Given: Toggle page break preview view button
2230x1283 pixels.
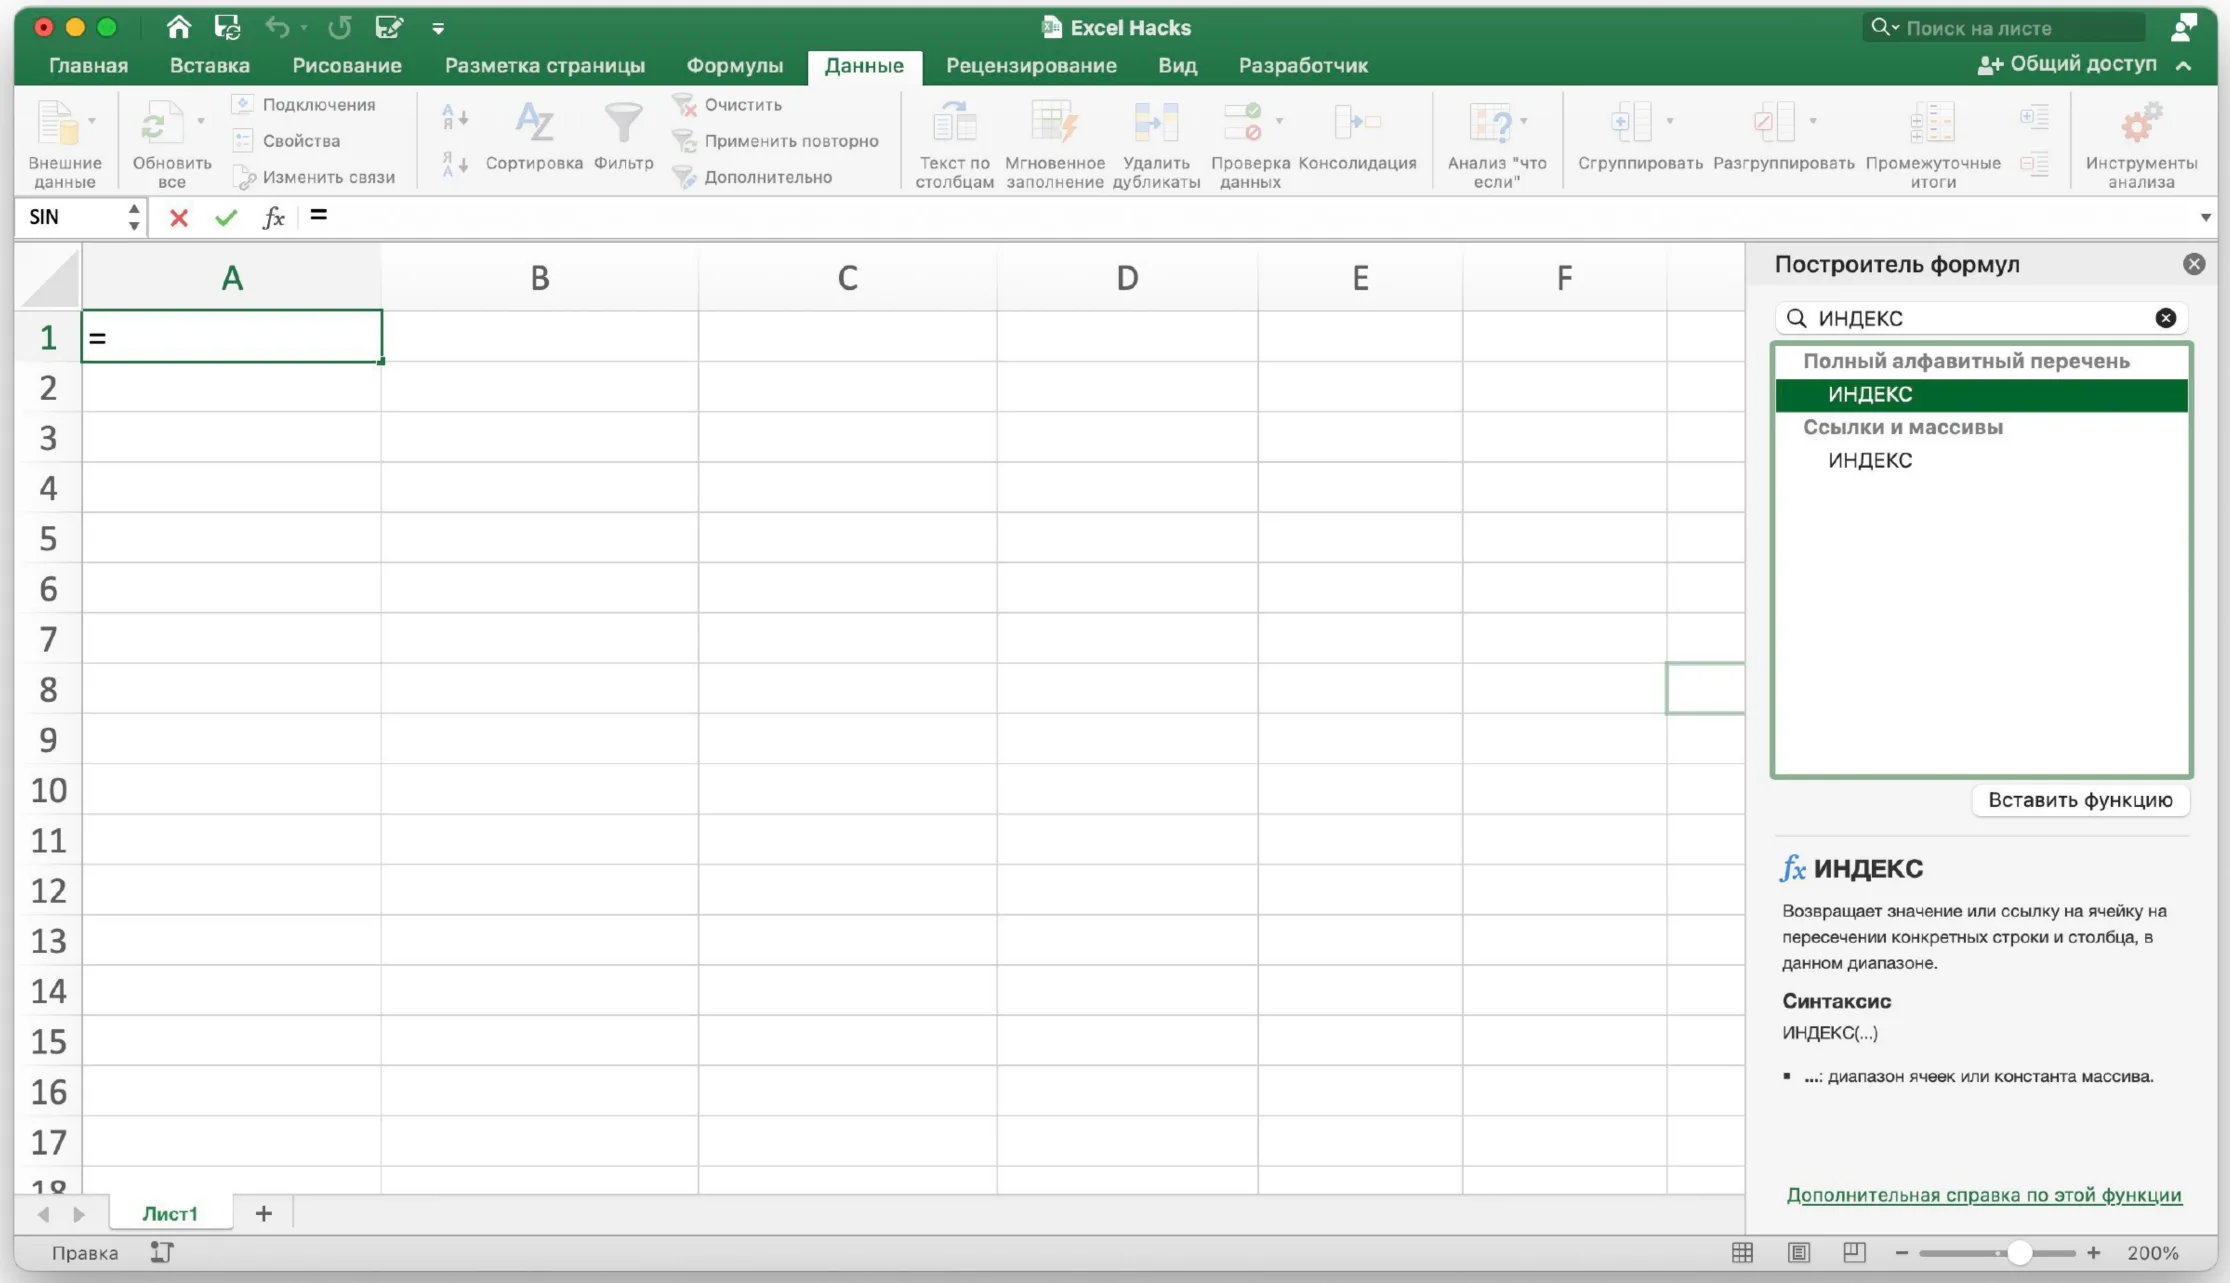Looking at the screenshot, I should [1854, 1253].
